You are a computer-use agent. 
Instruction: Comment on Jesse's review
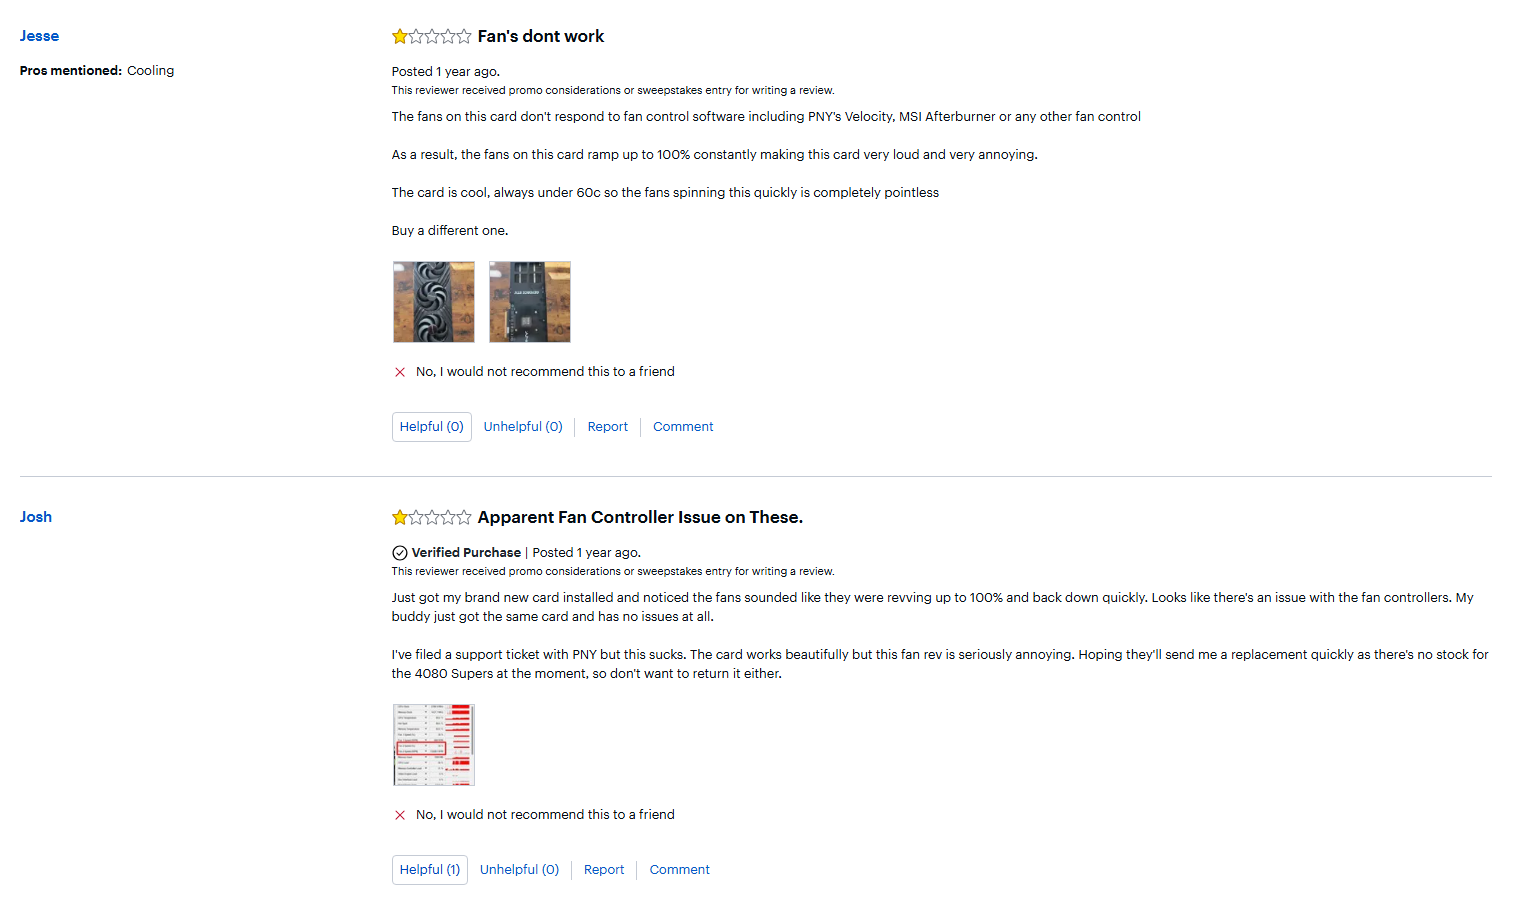click(683, 427)
